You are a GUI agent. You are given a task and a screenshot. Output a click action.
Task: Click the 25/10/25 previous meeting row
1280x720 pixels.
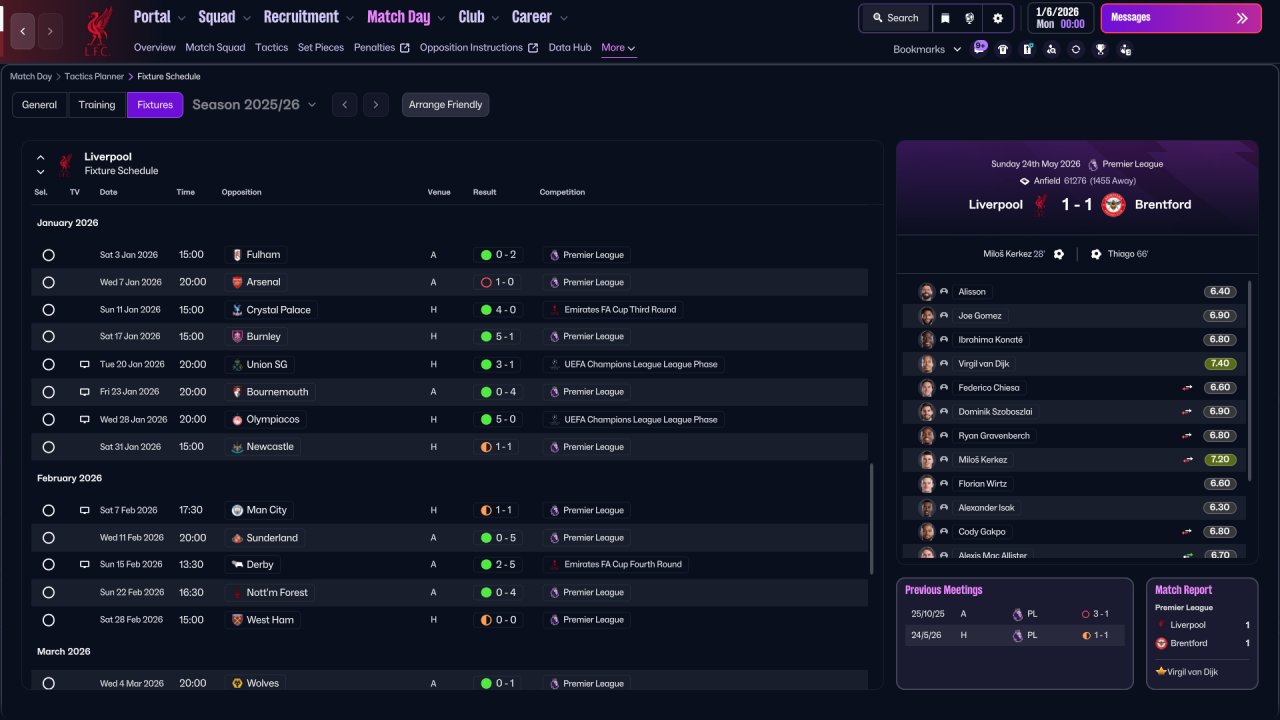point(1015,614)
